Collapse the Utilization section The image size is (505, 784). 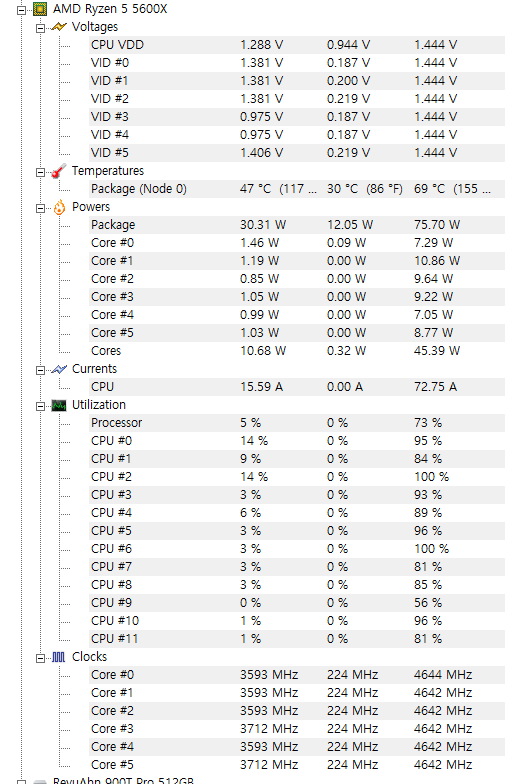click(x=40, y=406)
